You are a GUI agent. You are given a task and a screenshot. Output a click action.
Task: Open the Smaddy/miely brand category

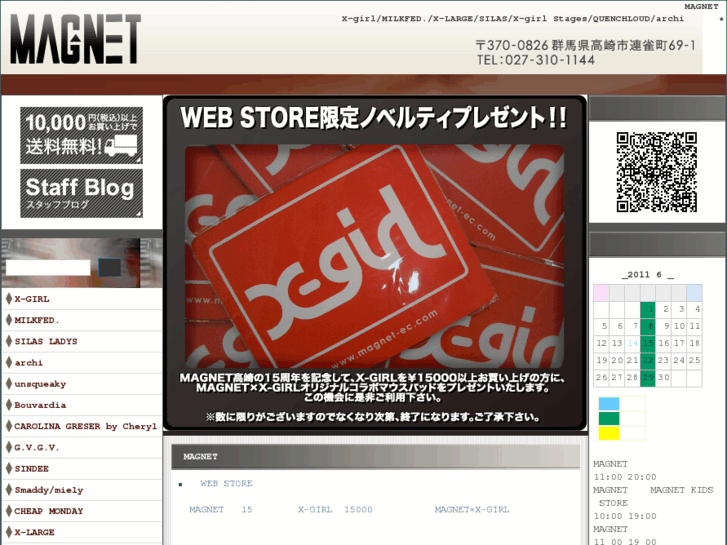(49, 490)
